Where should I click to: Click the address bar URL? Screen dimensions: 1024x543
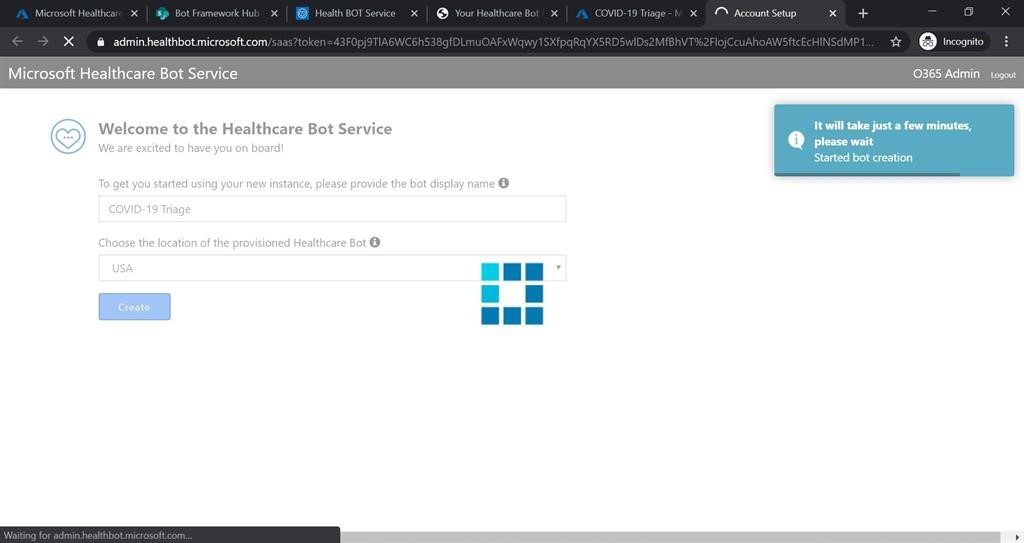[493, 42]
